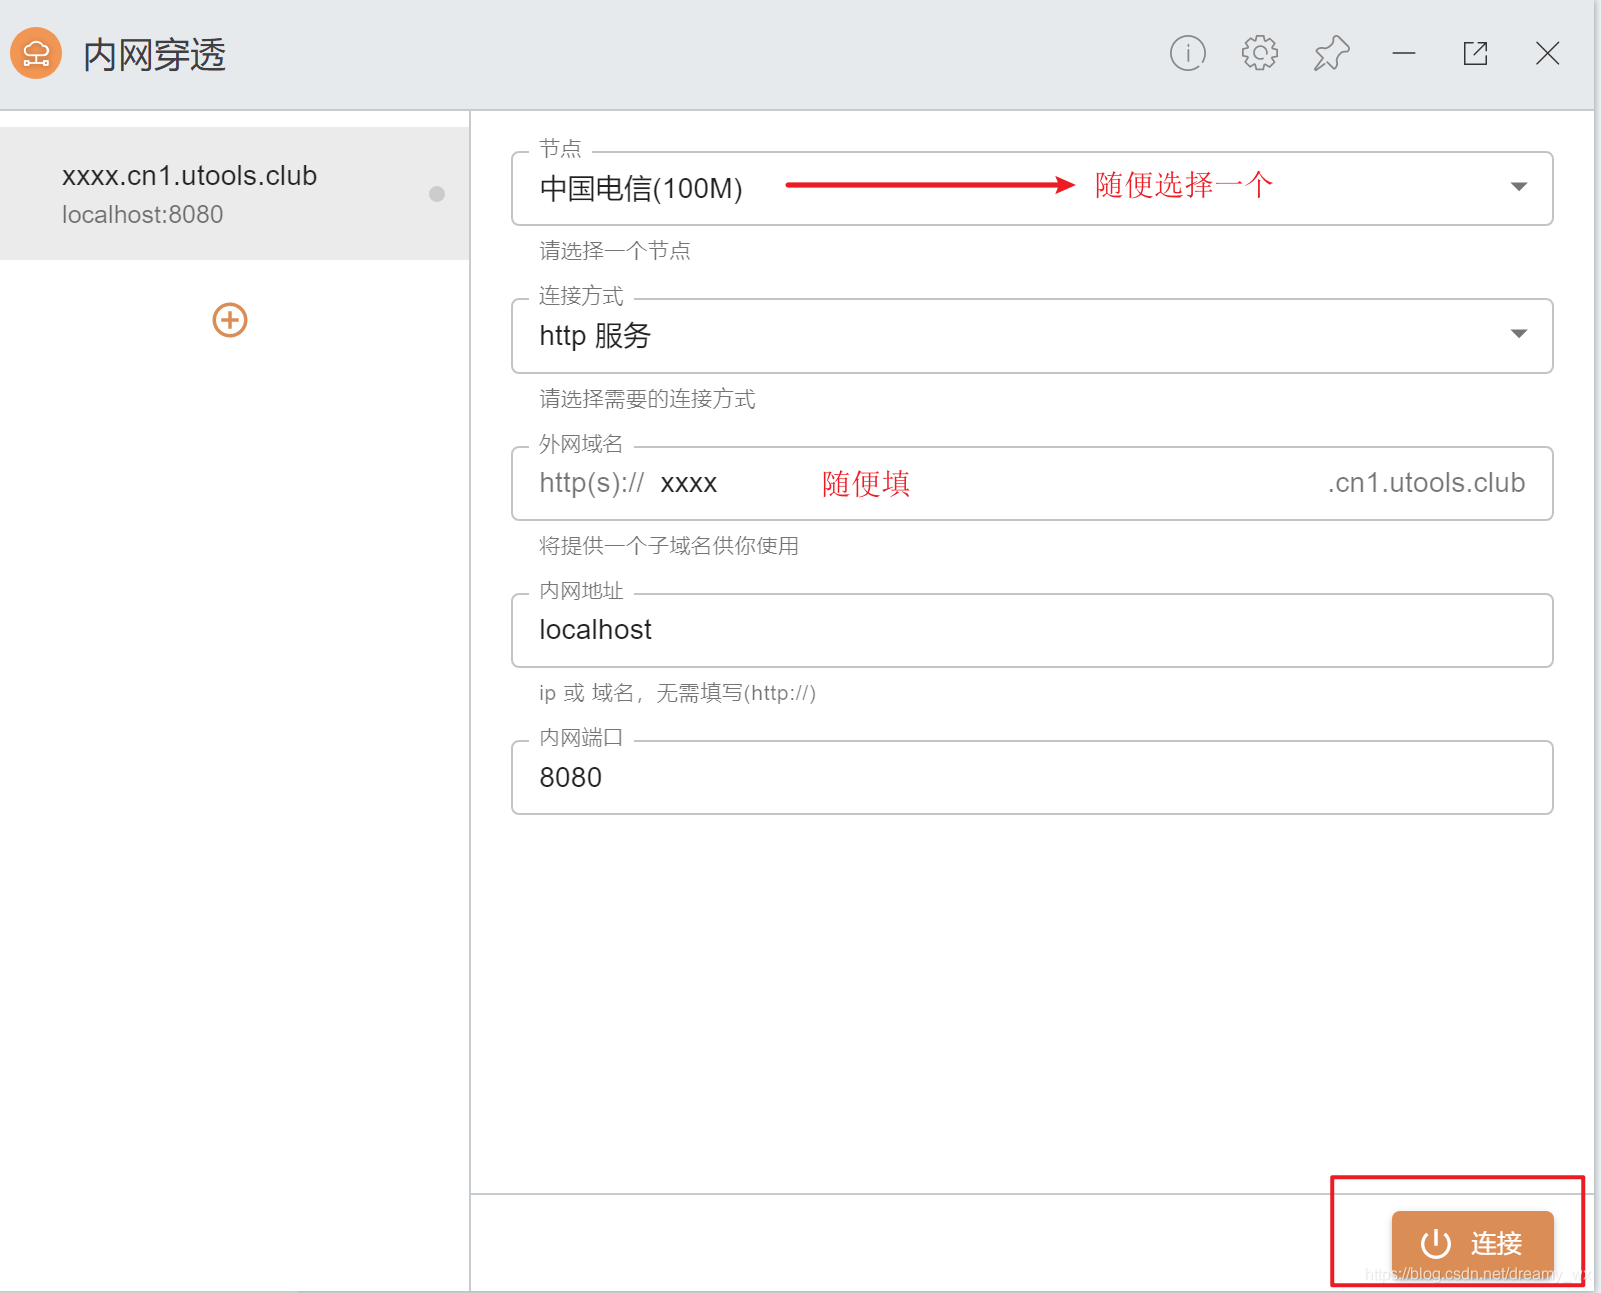The width and height of the screenshot is (1601, 1293).
Task: Pin the window with the pushpin icon
Action: [x=1332, y=53]
